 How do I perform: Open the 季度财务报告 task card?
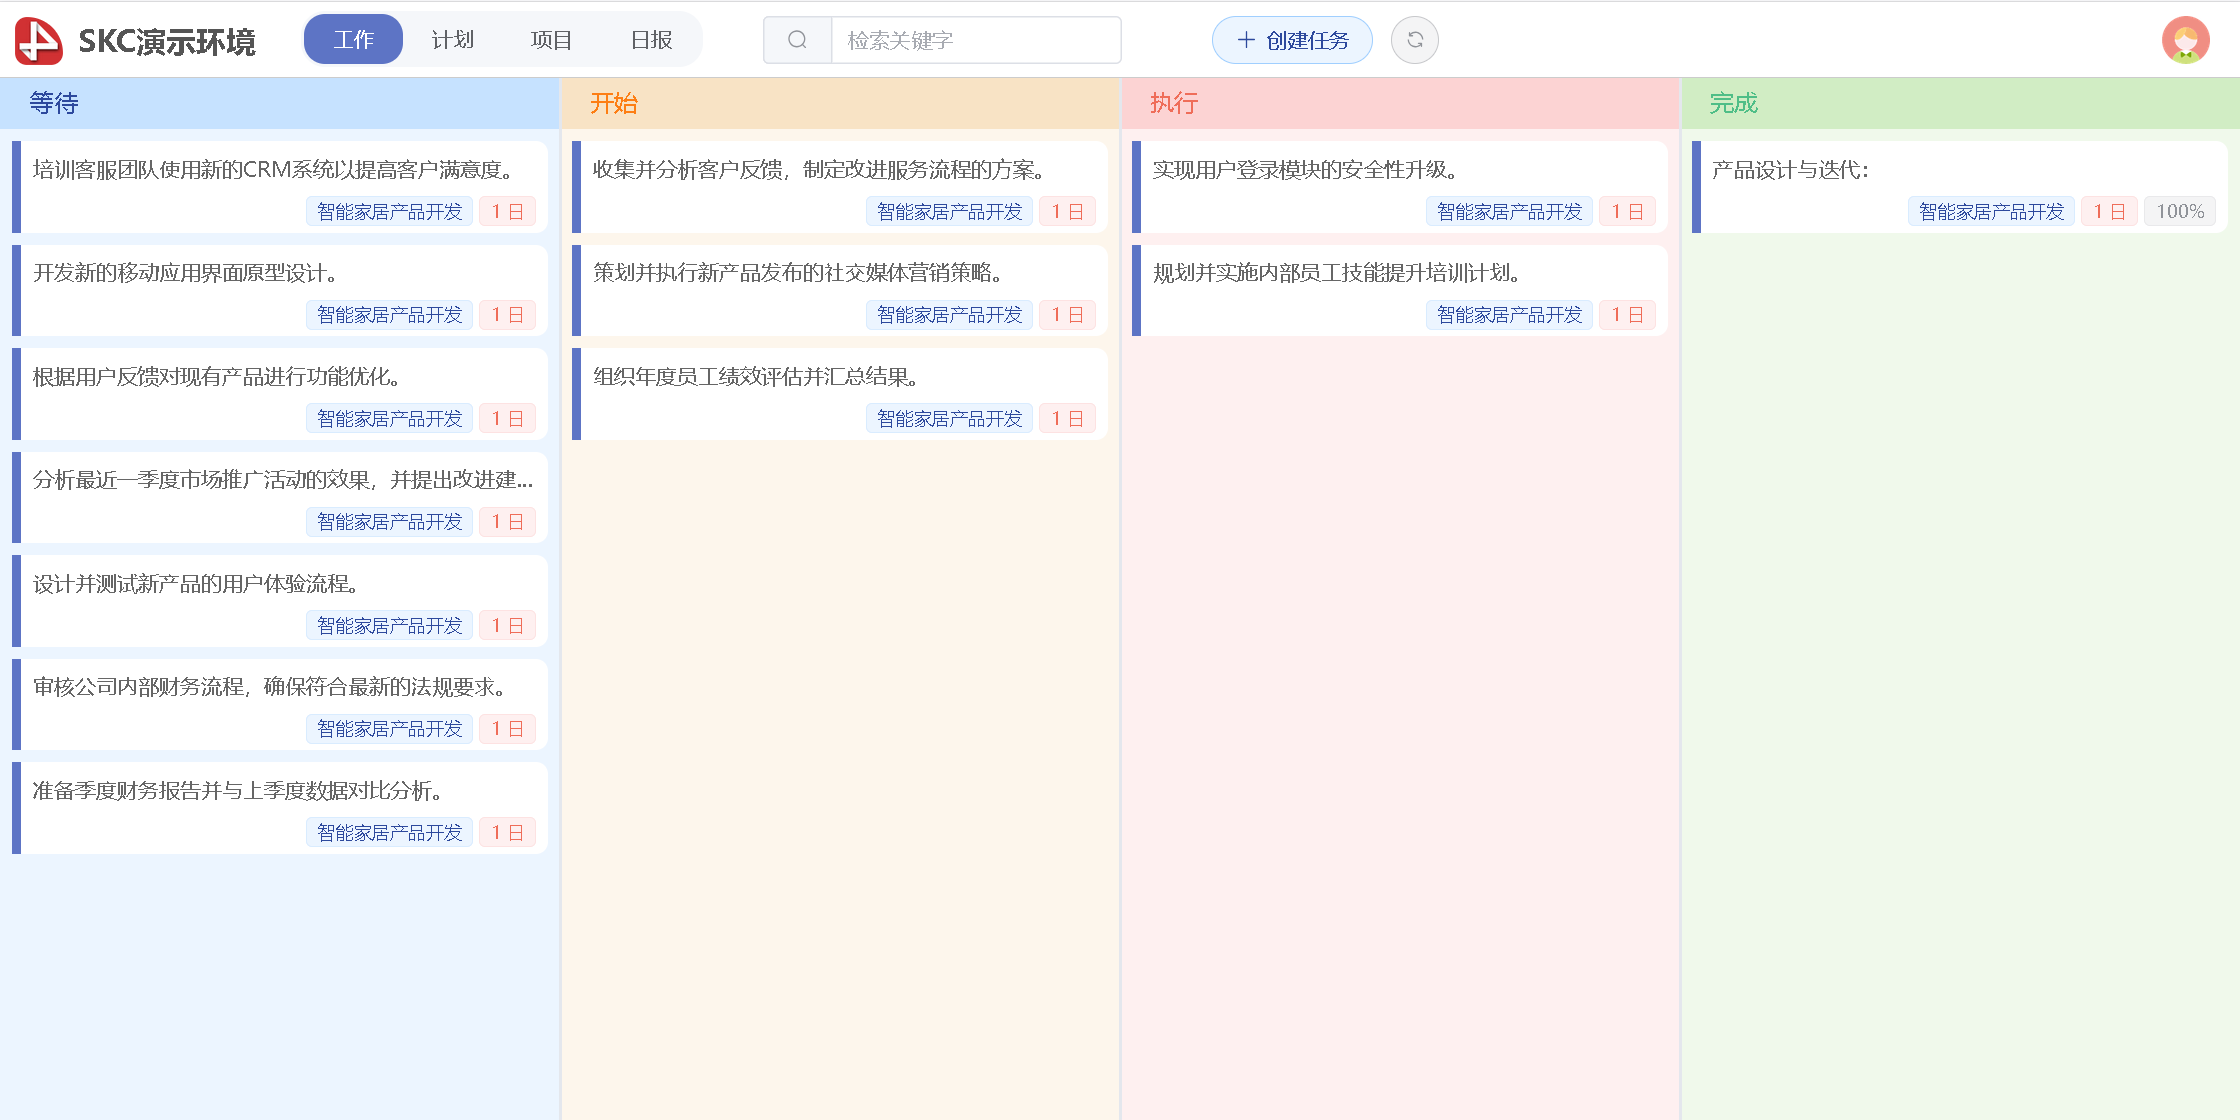(x=238, y=791)
